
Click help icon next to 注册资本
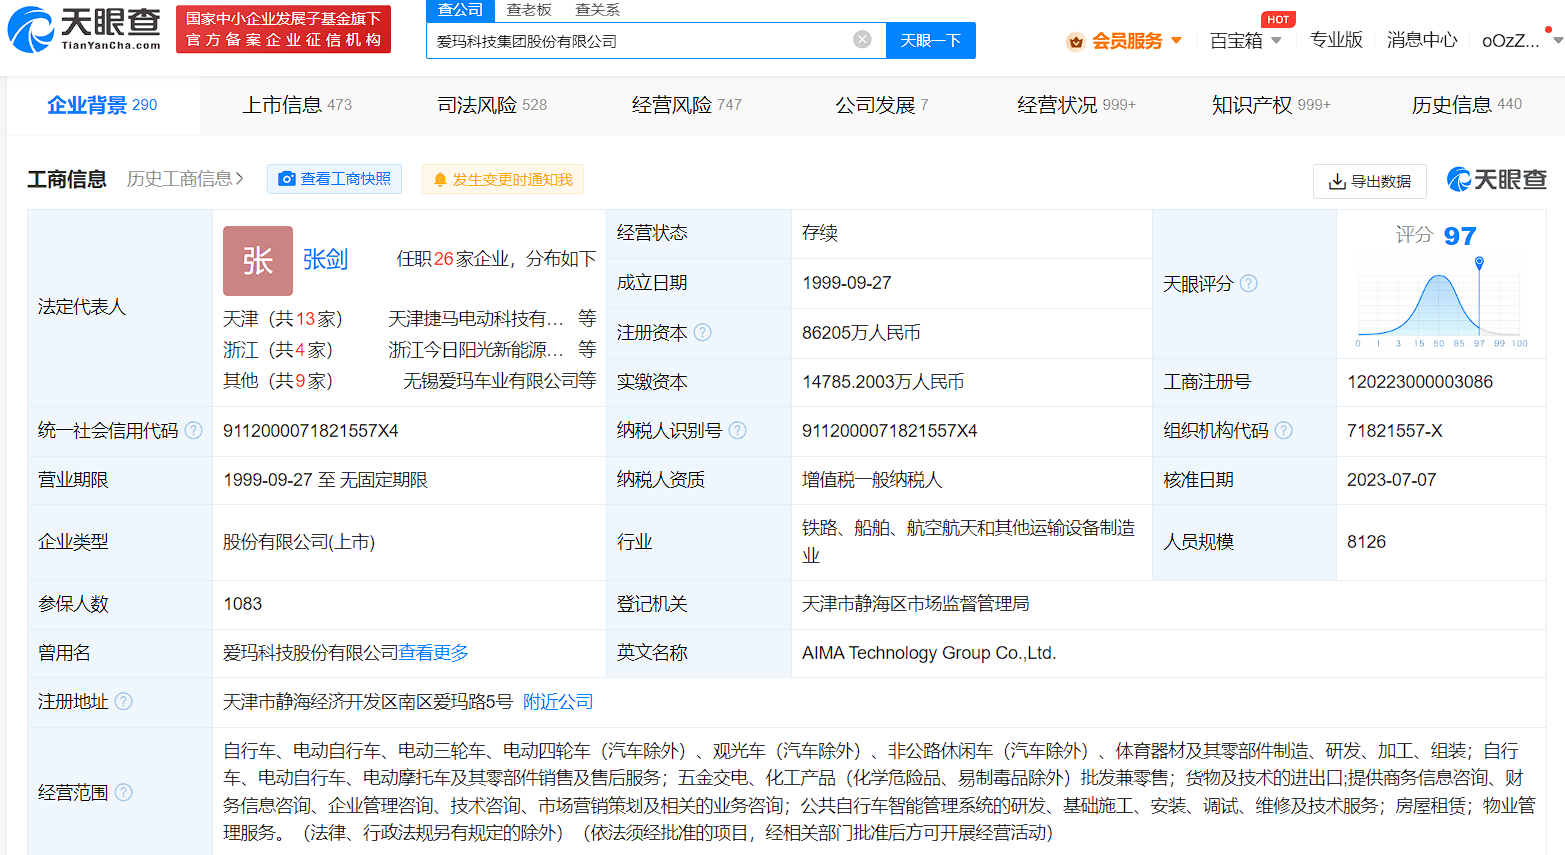click(703, 332)
